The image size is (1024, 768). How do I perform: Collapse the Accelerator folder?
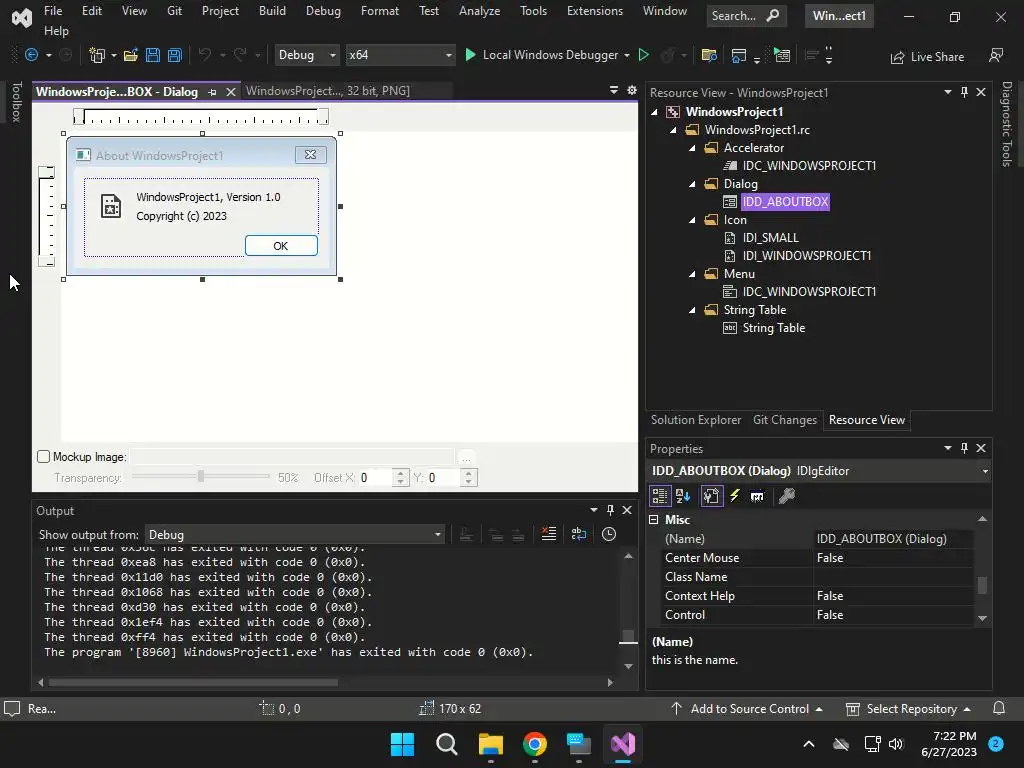coord(692,148)
